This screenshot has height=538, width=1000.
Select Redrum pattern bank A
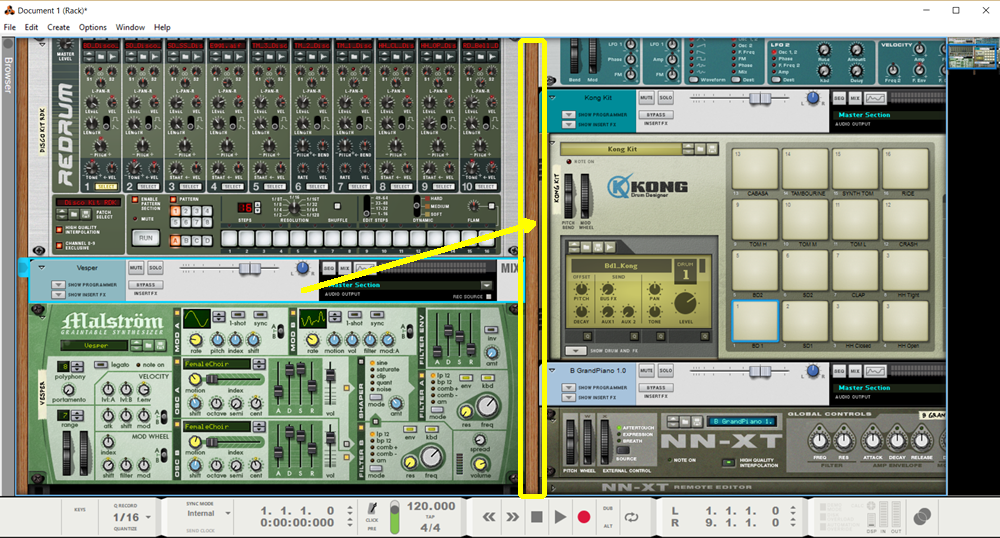pos(175,240)
